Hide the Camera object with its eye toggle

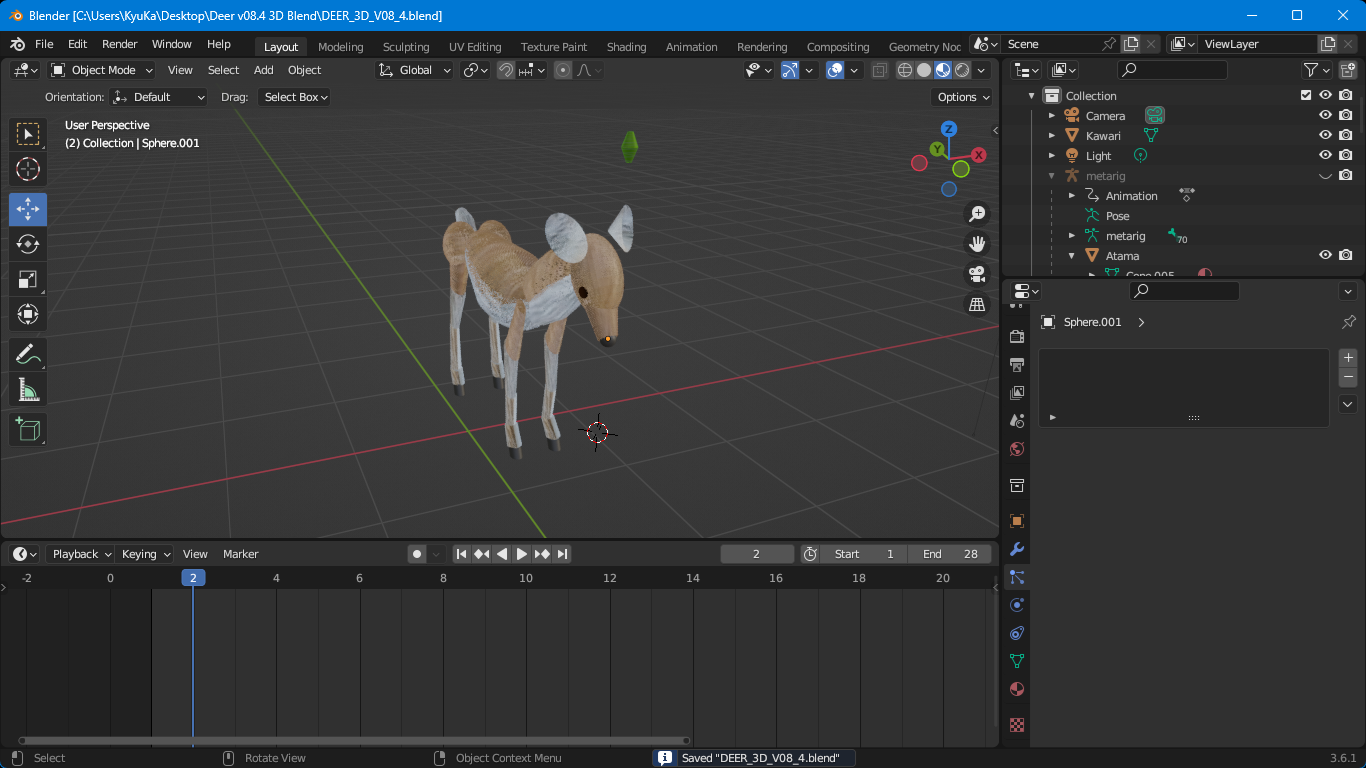[1325, 115]
